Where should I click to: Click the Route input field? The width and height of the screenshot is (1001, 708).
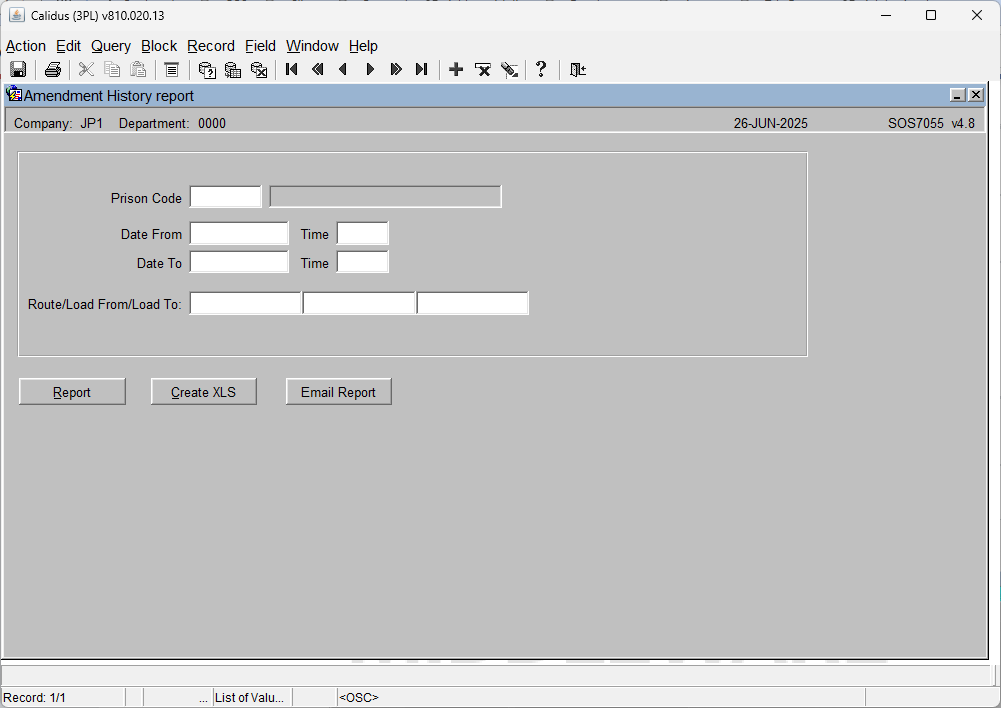246,303
